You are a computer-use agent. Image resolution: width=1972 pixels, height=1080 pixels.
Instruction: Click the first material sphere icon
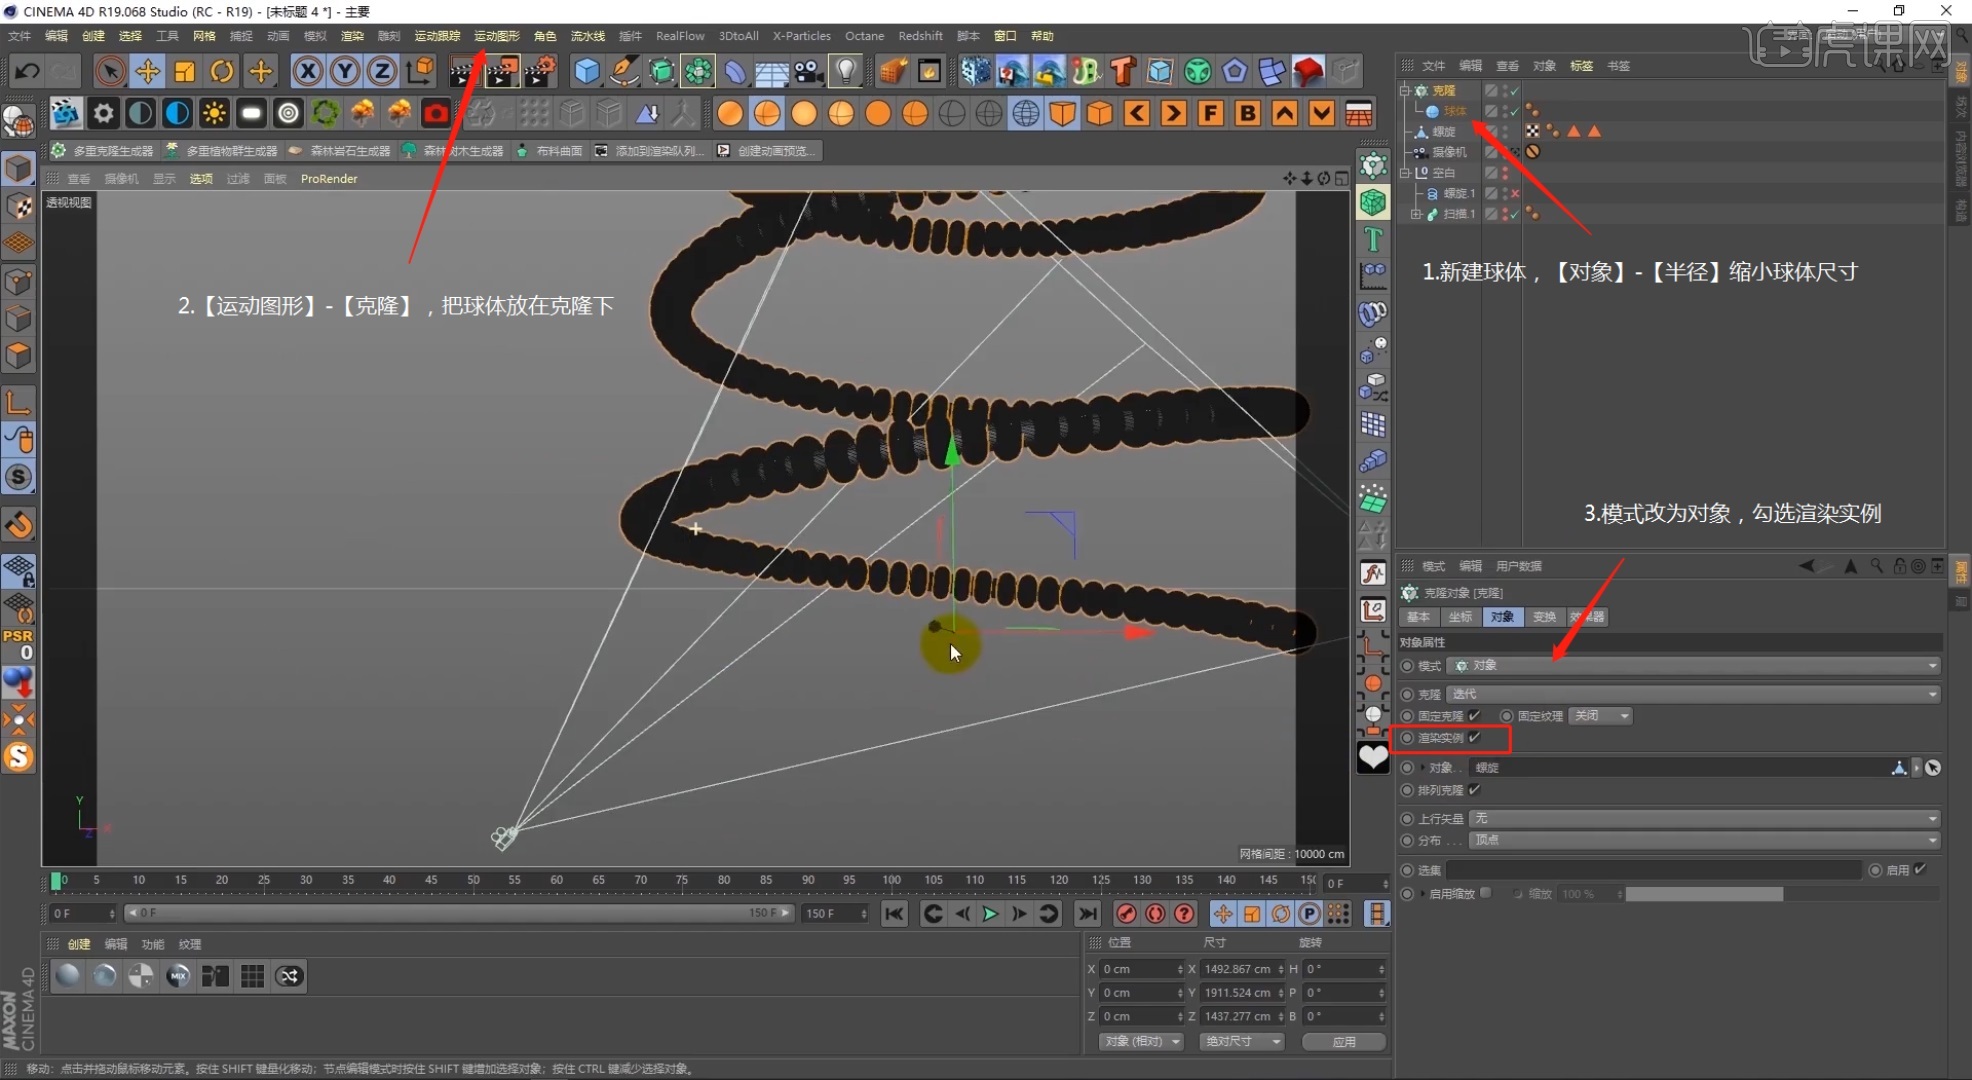67,975
